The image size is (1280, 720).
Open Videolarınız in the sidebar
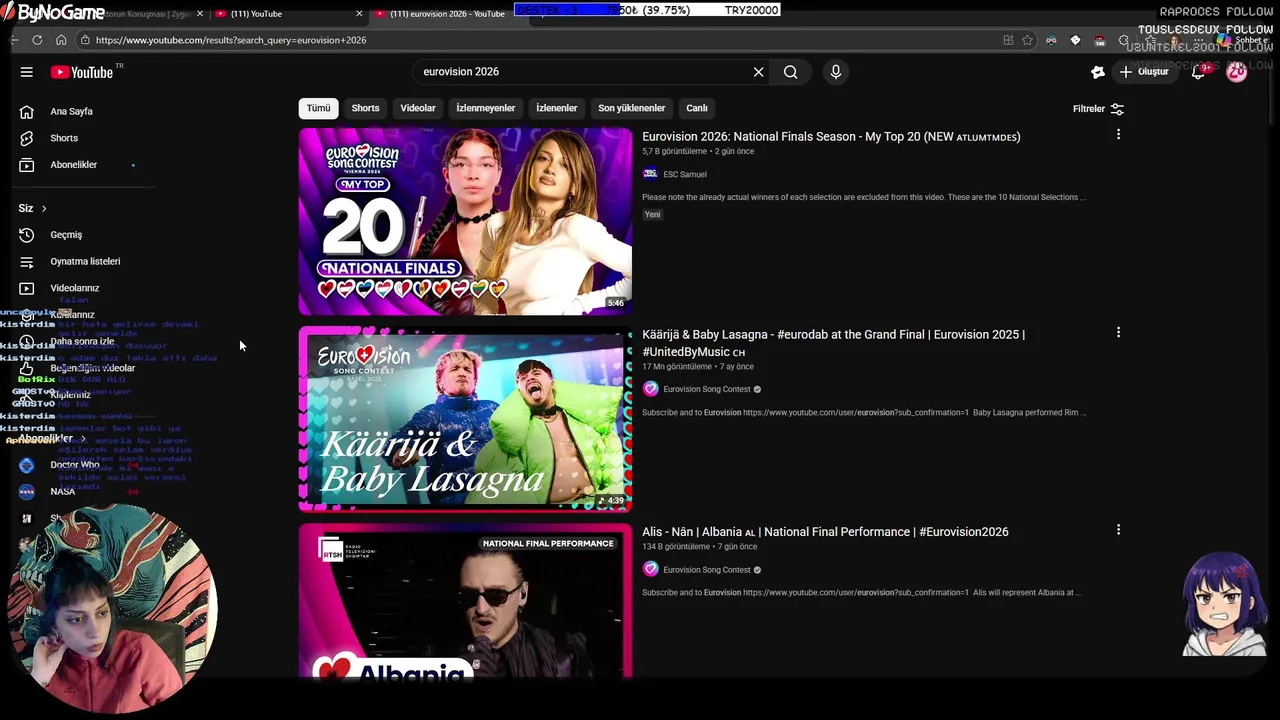pos(74,288)
